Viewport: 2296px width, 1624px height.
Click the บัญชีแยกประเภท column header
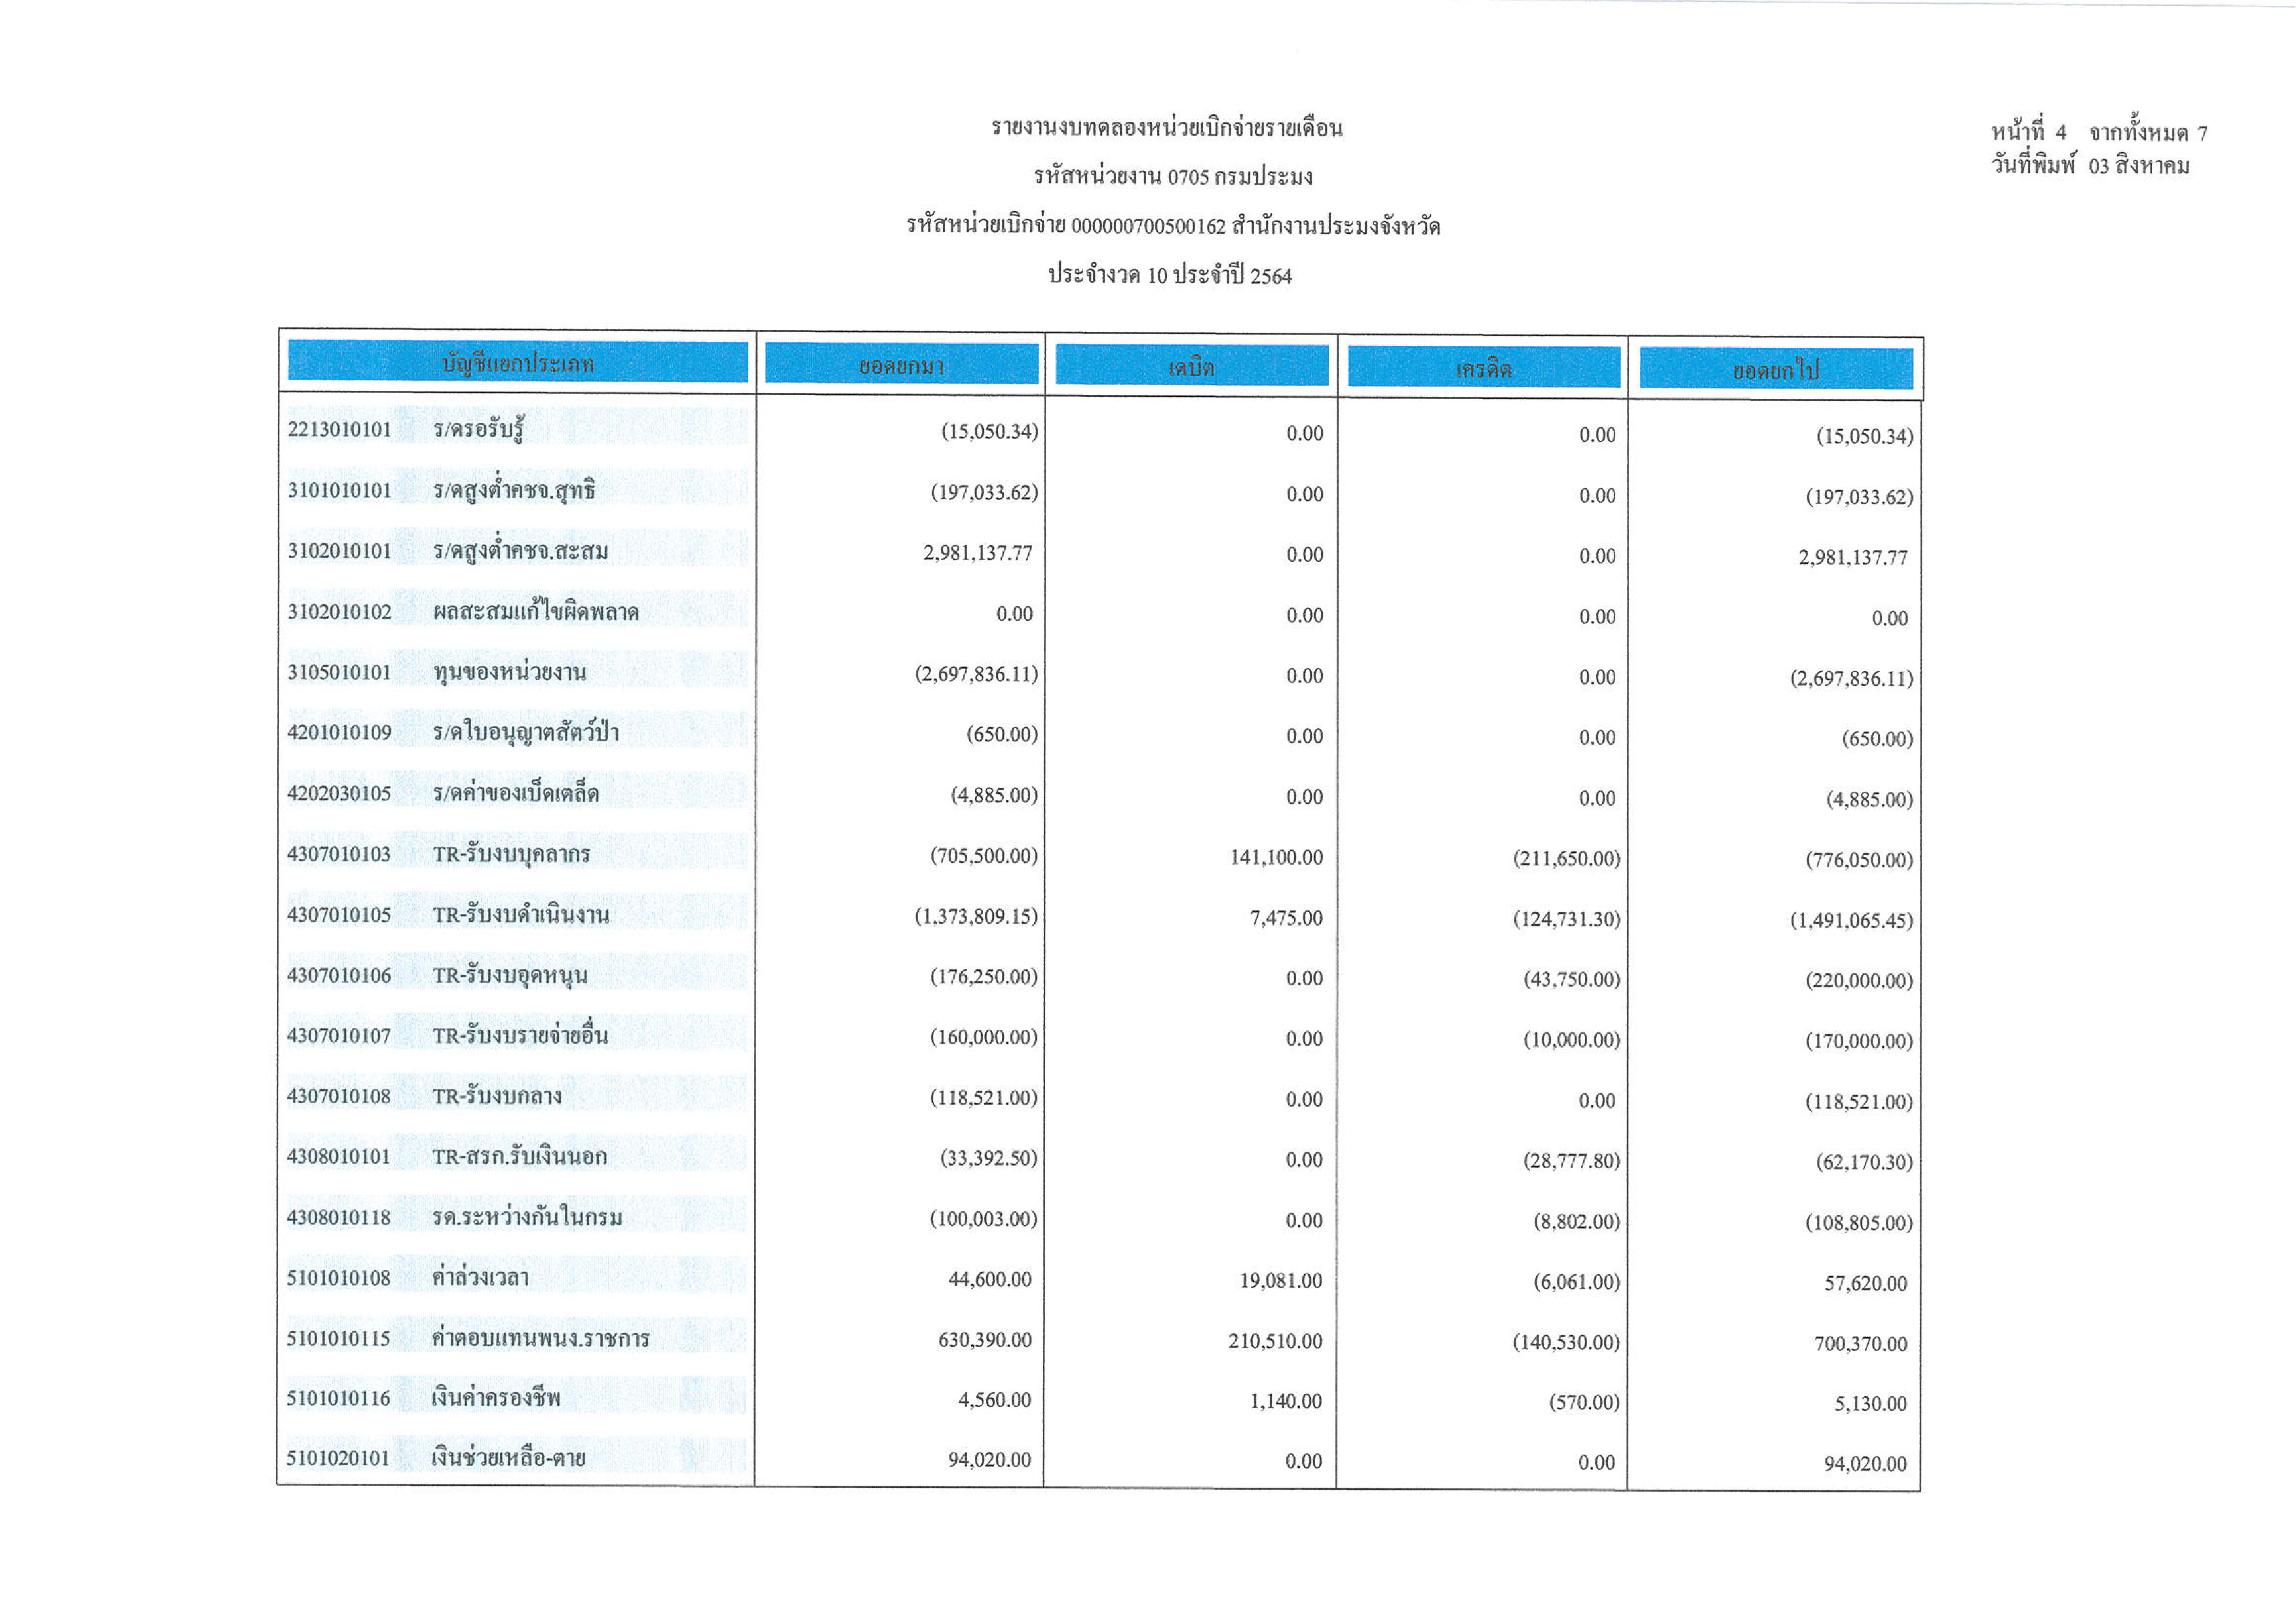click(517, 363)
